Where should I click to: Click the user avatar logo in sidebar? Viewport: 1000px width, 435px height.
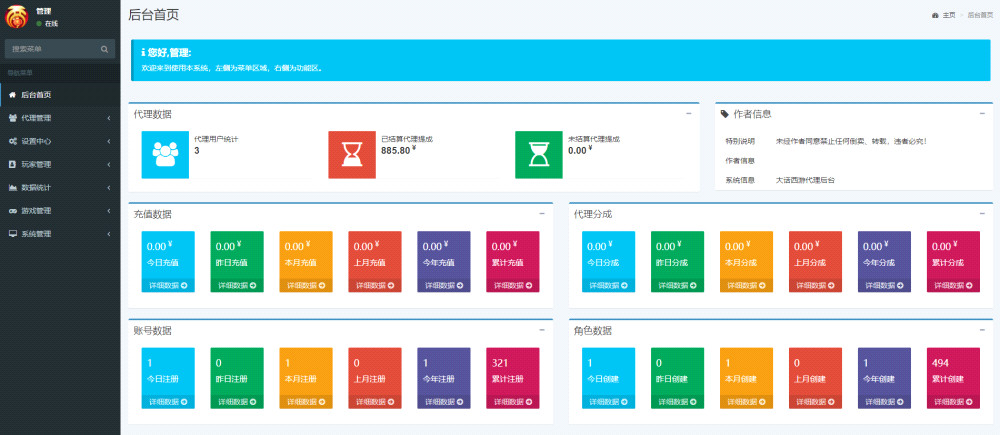(x=17, y=16)
